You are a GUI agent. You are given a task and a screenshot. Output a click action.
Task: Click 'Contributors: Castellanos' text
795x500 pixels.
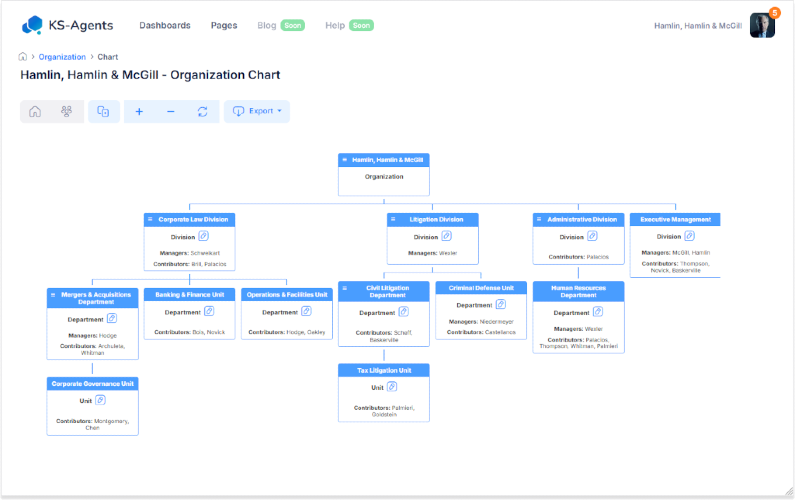pos(481,332)
